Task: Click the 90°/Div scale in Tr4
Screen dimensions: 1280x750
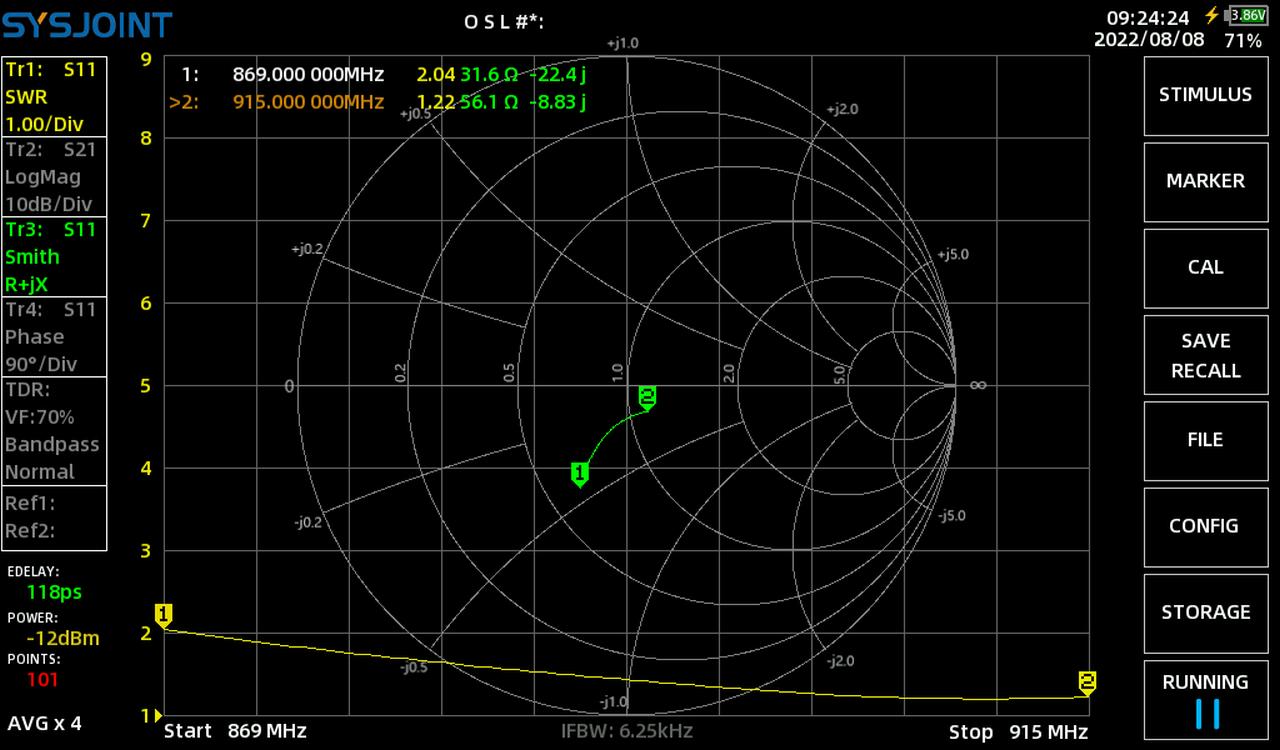Action: pyautogui.click(x=41, y=364)
